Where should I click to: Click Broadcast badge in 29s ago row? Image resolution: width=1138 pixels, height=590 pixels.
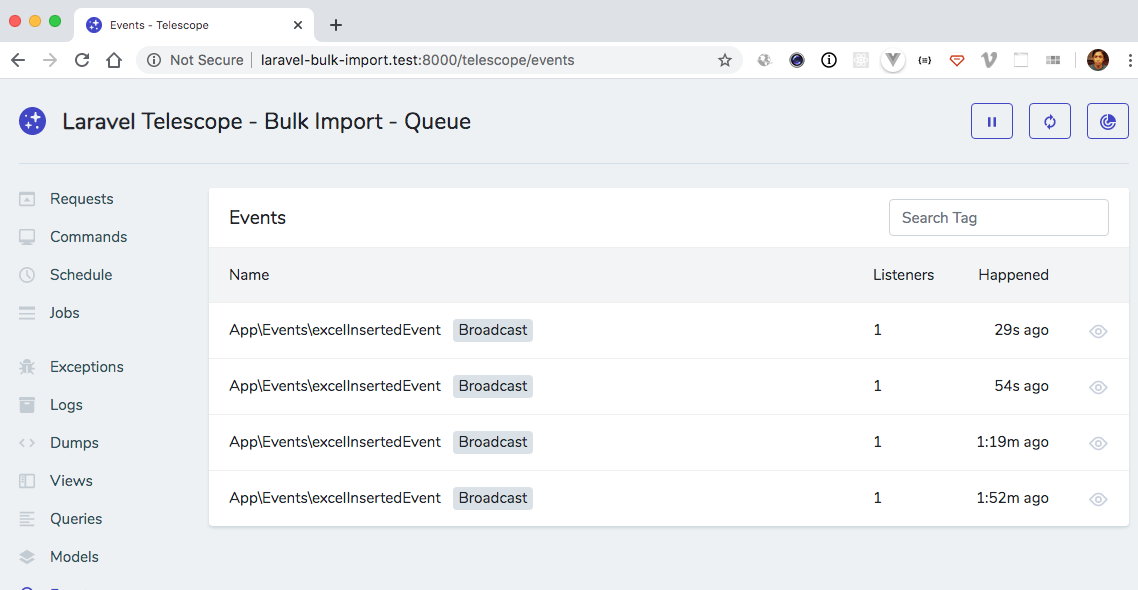493,330
